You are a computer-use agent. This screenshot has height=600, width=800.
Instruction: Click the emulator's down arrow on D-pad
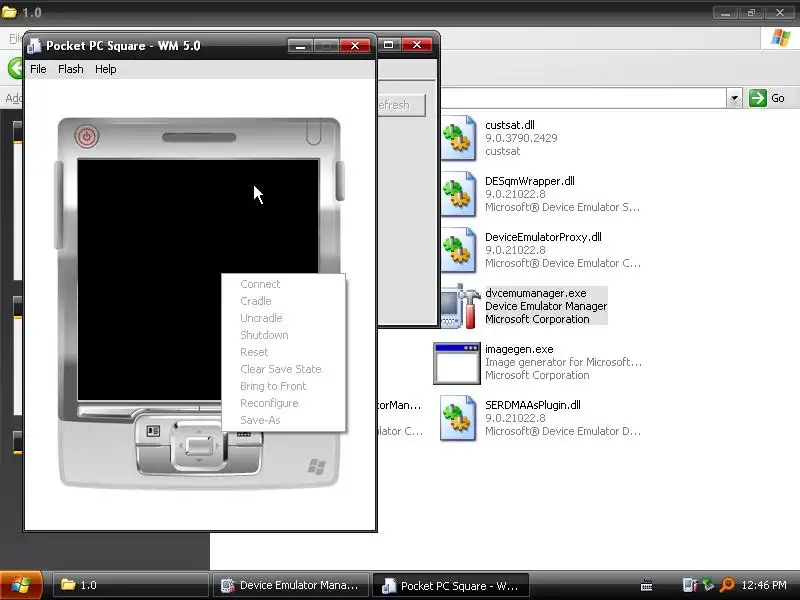(199, 461)
